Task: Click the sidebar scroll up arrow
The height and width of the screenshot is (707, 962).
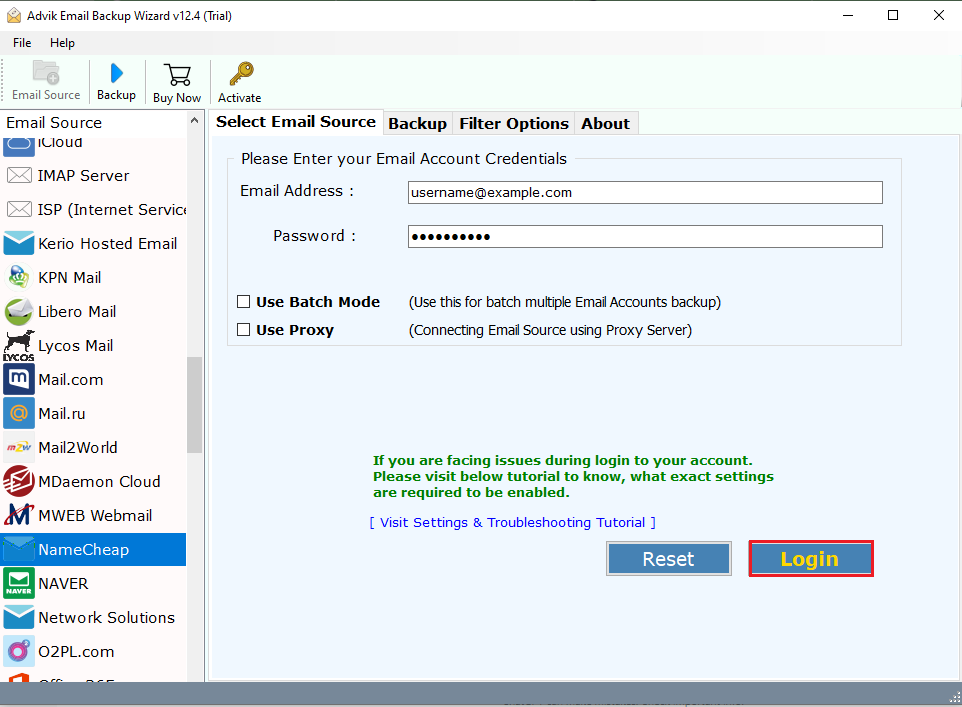Action: [194, 121]
